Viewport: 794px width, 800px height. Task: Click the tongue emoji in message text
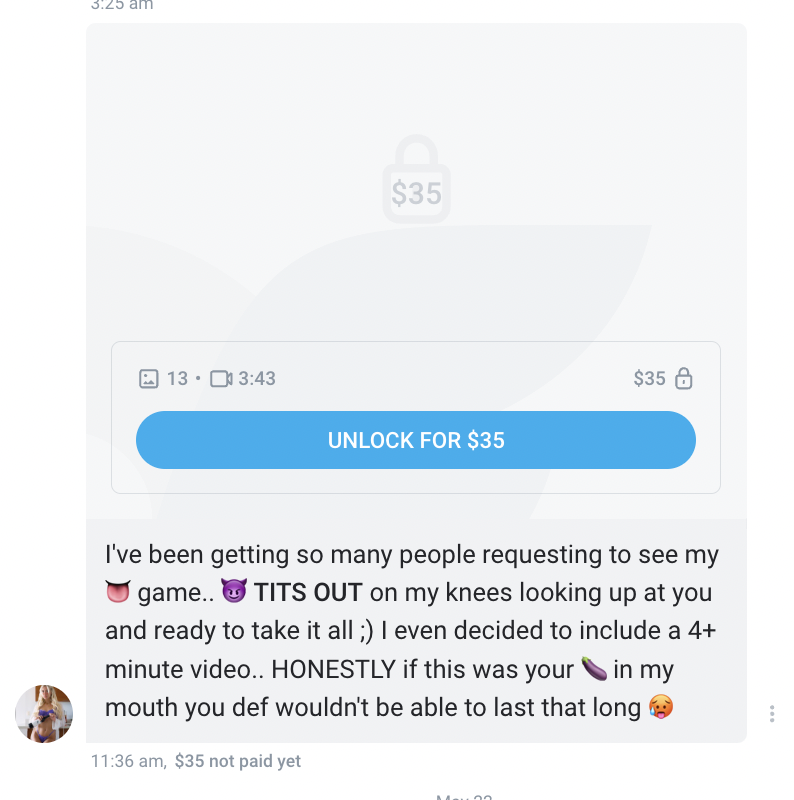[x=118, y=591]
